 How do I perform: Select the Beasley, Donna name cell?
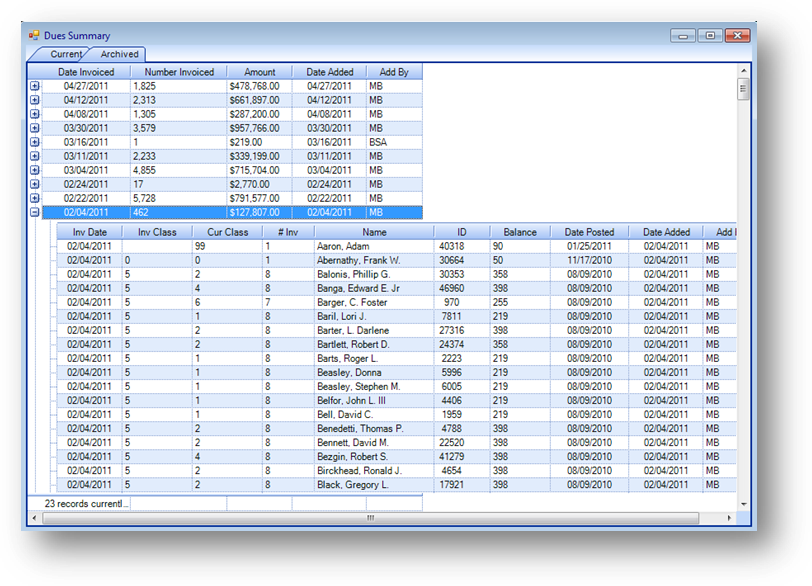click(x=374, y=372)
